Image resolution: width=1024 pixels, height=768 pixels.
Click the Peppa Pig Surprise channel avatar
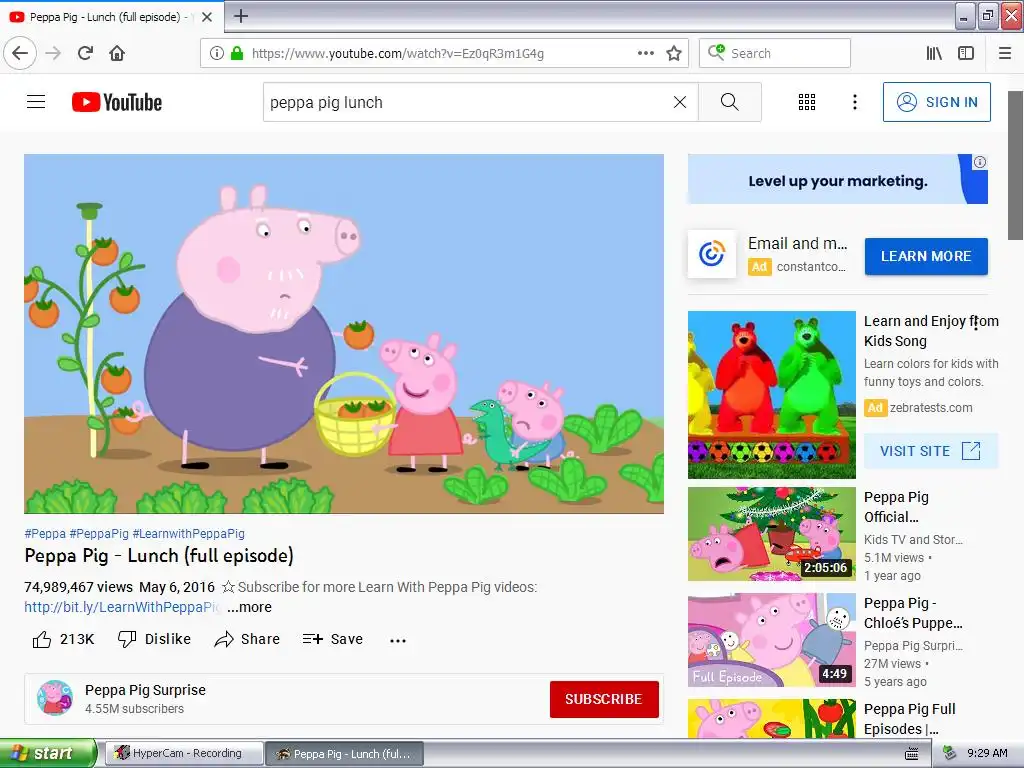(55, 697)
